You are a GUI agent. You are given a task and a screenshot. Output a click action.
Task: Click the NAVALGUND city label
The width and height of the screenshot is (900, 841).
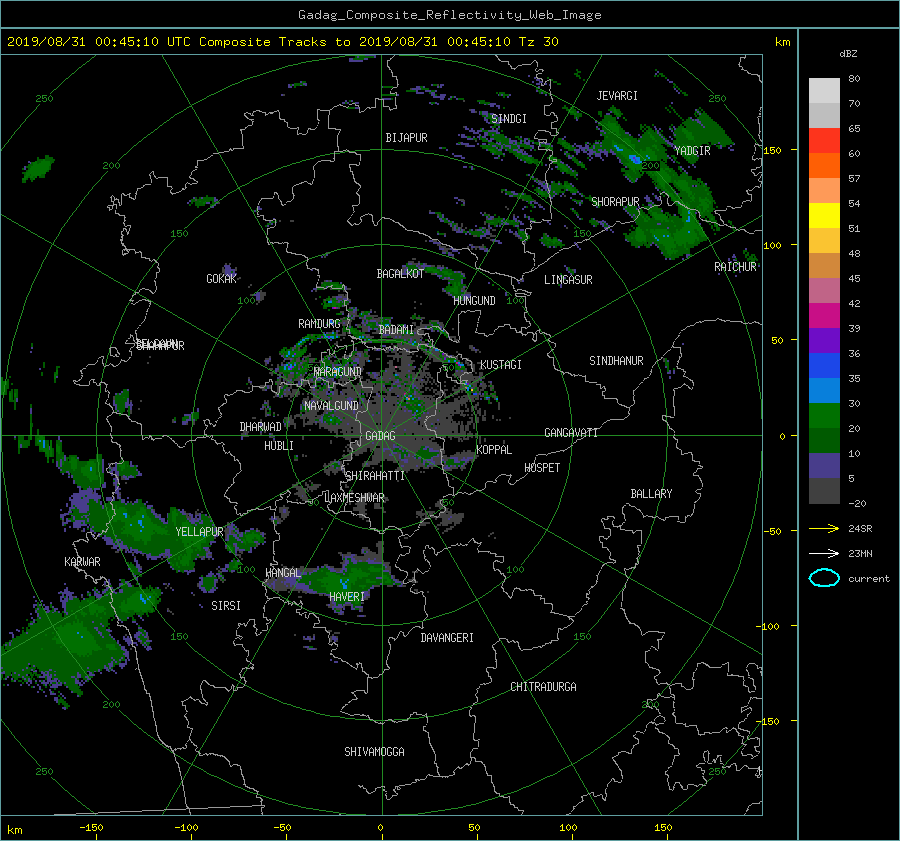coord(331,405)
